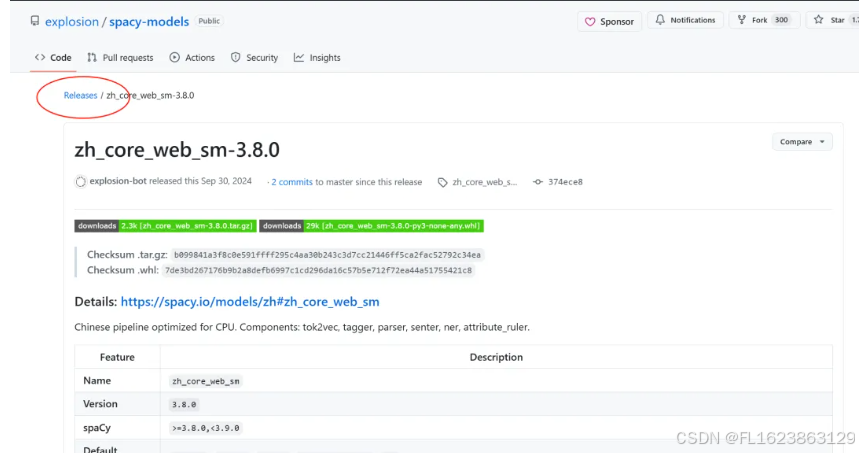Click the Sponsor heart icon

click(x=590, y=22)
